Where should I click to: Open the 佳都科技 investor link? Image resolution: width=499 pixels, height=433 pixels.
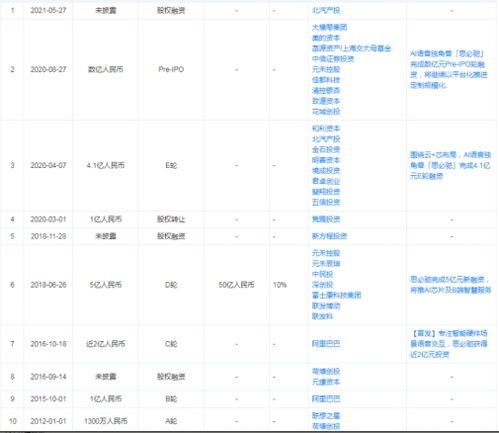click(326, 80)
